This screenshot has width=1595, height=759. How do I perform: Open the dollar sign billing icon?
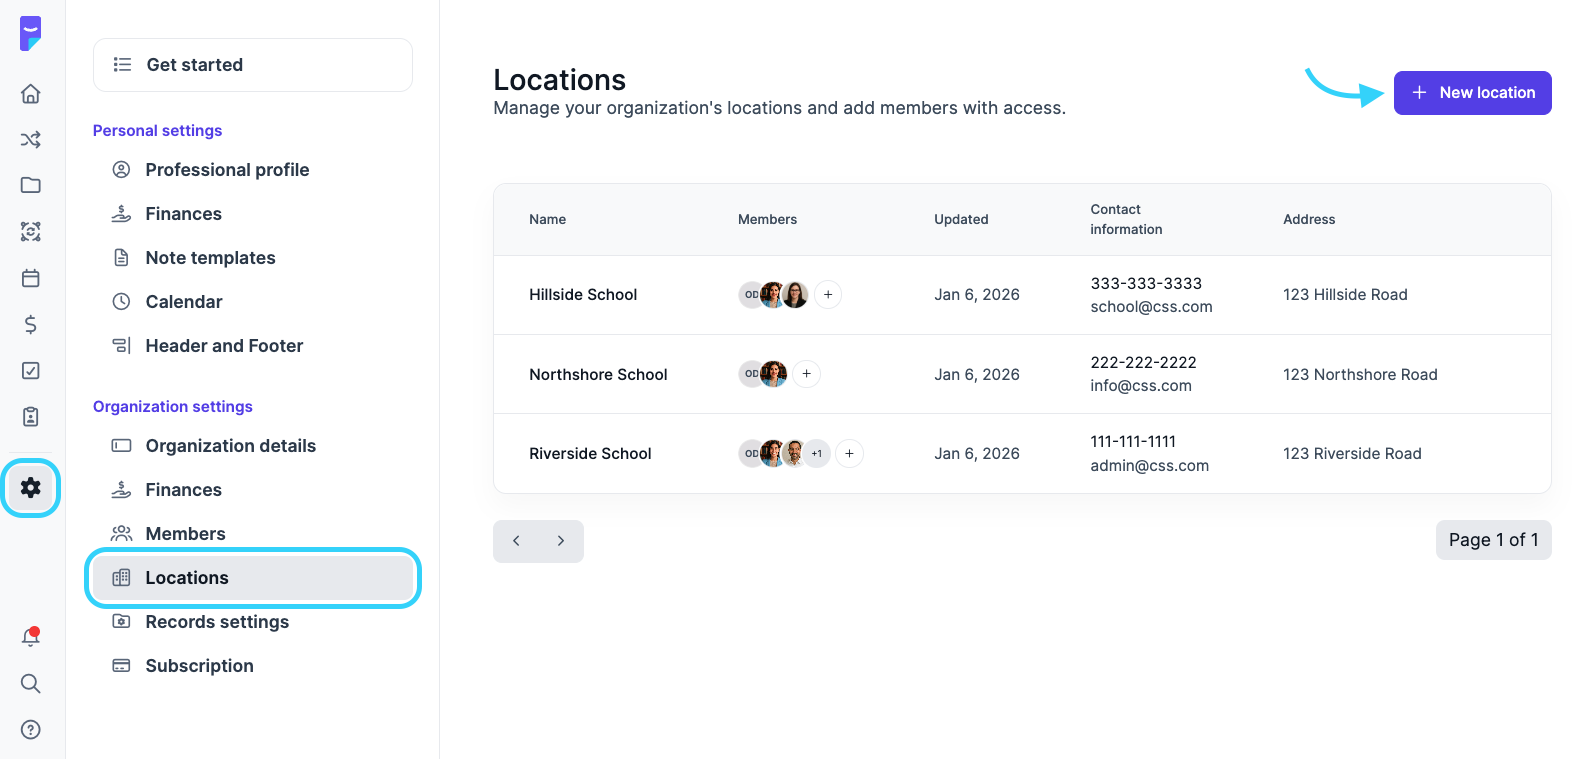31,324
